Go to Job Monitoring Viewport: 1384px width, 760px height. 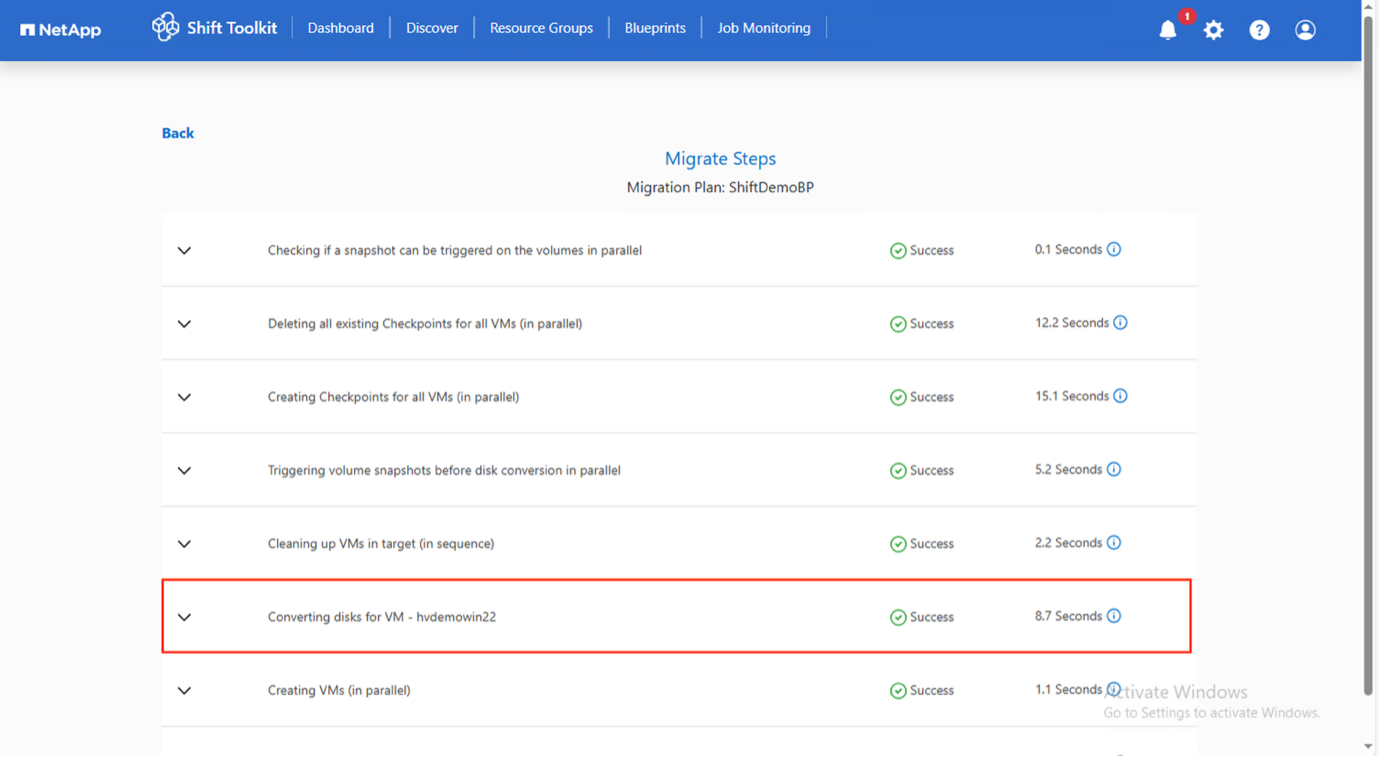[x=763, y=28]
